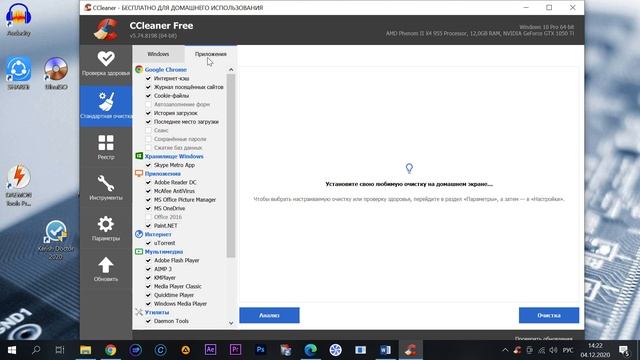Open File Explorer from taskbar
Image resolution: width=640 pixels, height=360 pixels.
tap(85, 350)
